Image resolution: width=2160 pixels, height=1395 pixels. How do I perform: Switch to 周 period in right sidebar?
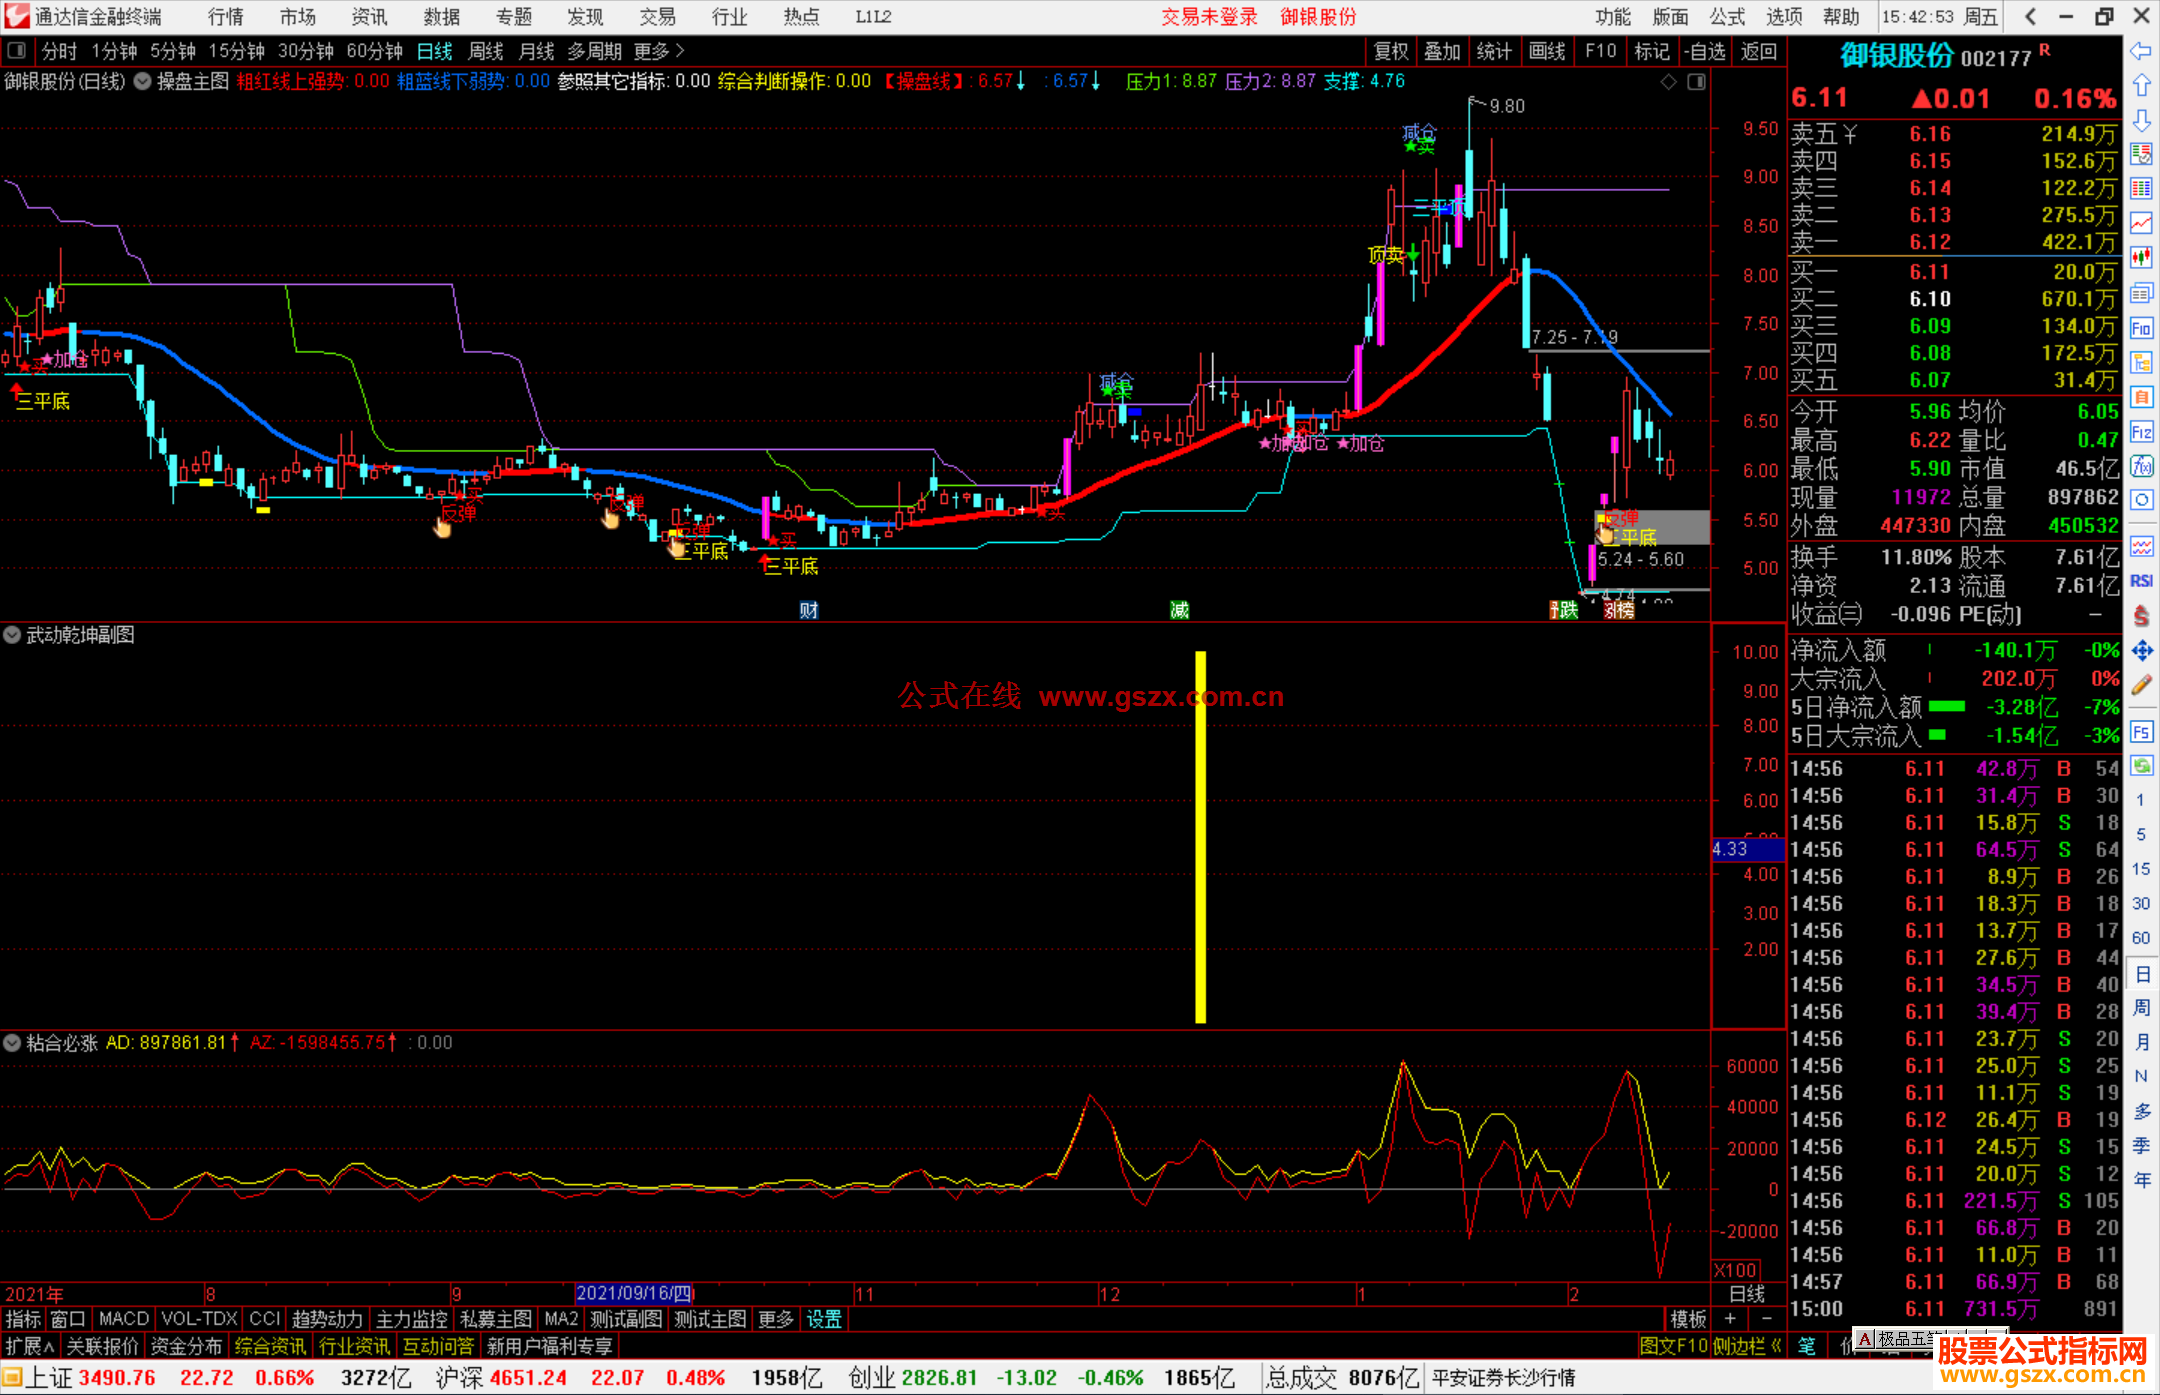2142,1008
